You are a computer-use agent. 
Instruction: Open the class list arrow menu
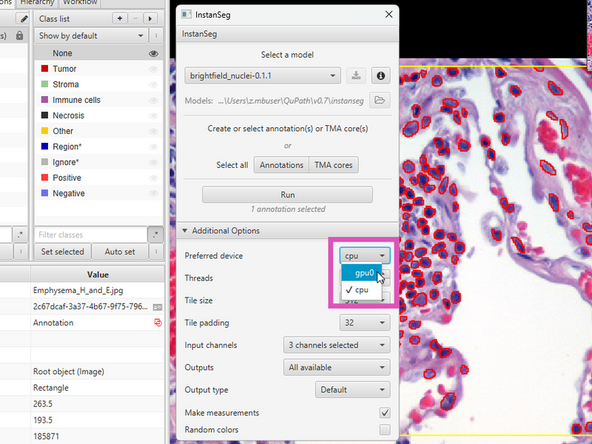150,18
